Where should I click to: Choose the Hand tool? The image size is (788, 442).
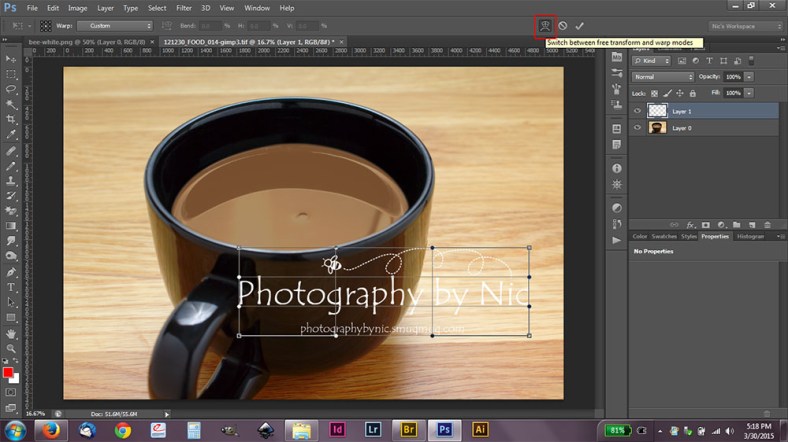11,333
